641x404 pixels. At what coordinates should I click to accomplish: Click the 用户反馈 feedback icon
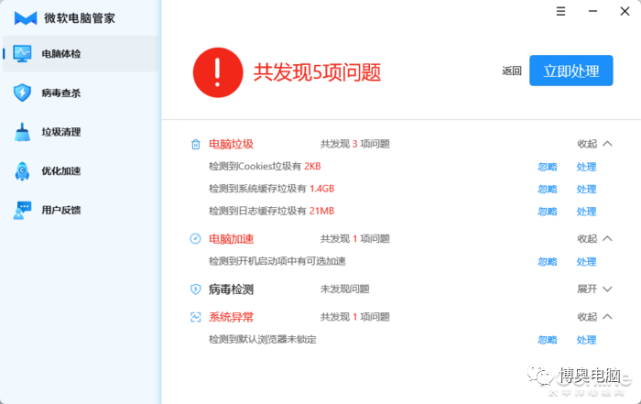[x=22, y=210]
